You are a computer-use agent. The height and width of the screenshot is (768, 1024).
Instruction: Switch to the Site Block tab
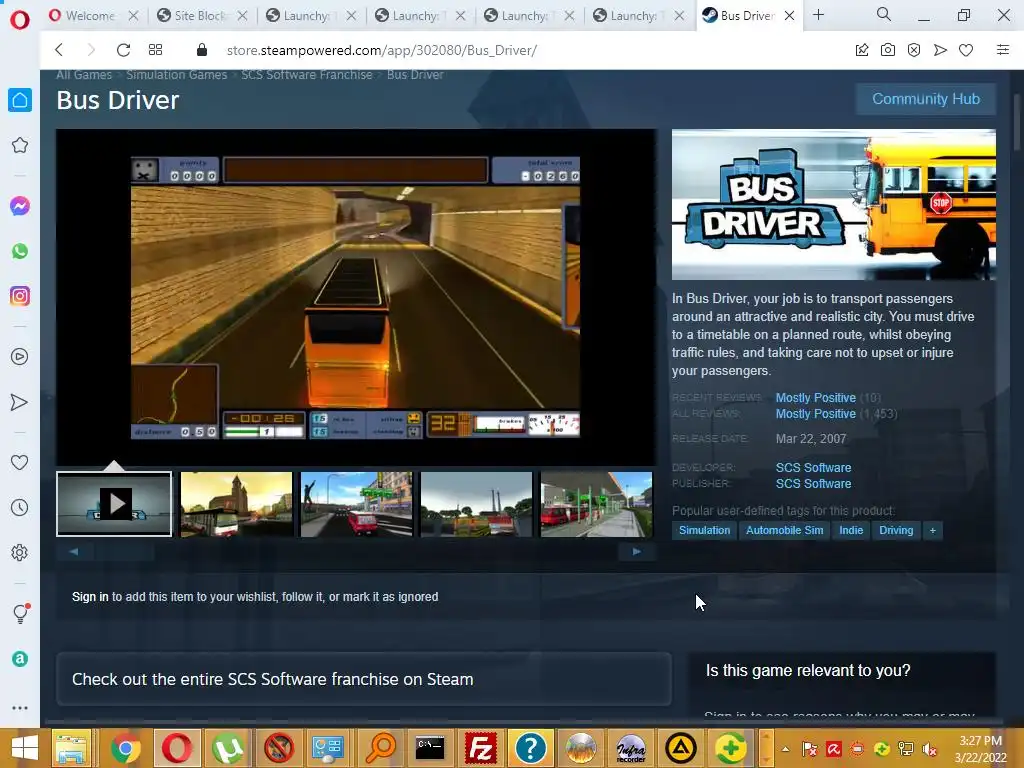199,15
